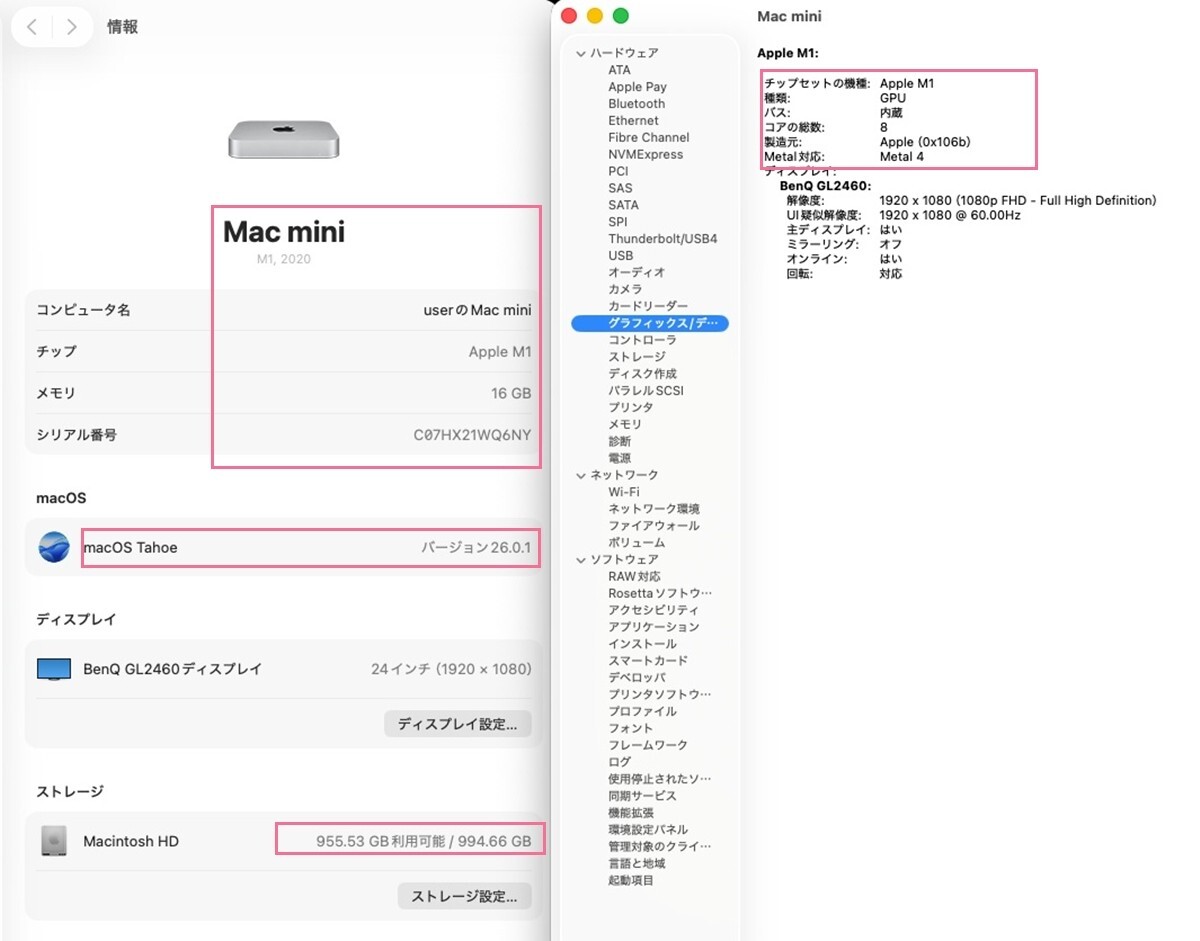Collapse the ハードウェア tree section
This screenshot has width=1200, height=941.
pos(581,53)
